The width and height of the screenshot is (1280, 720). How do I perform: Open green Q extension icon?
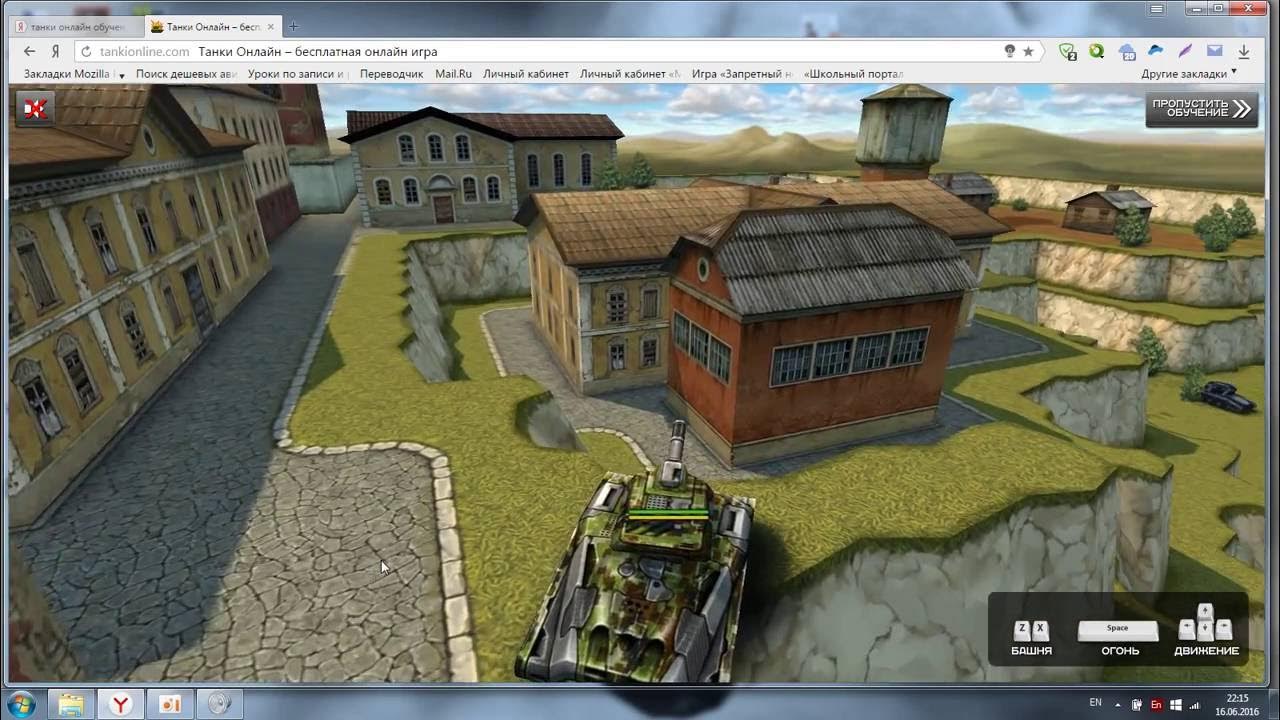1097,51
